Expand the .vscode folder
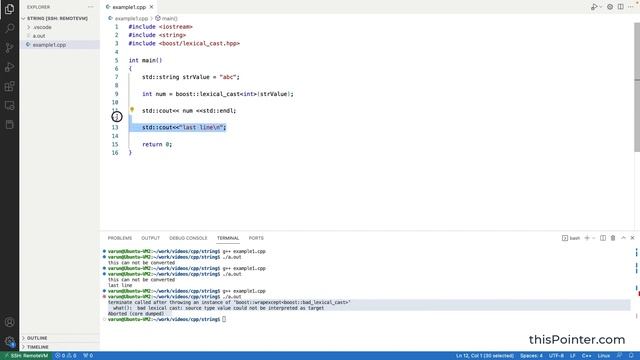The image size is (640, 360). tap(60, 27)
